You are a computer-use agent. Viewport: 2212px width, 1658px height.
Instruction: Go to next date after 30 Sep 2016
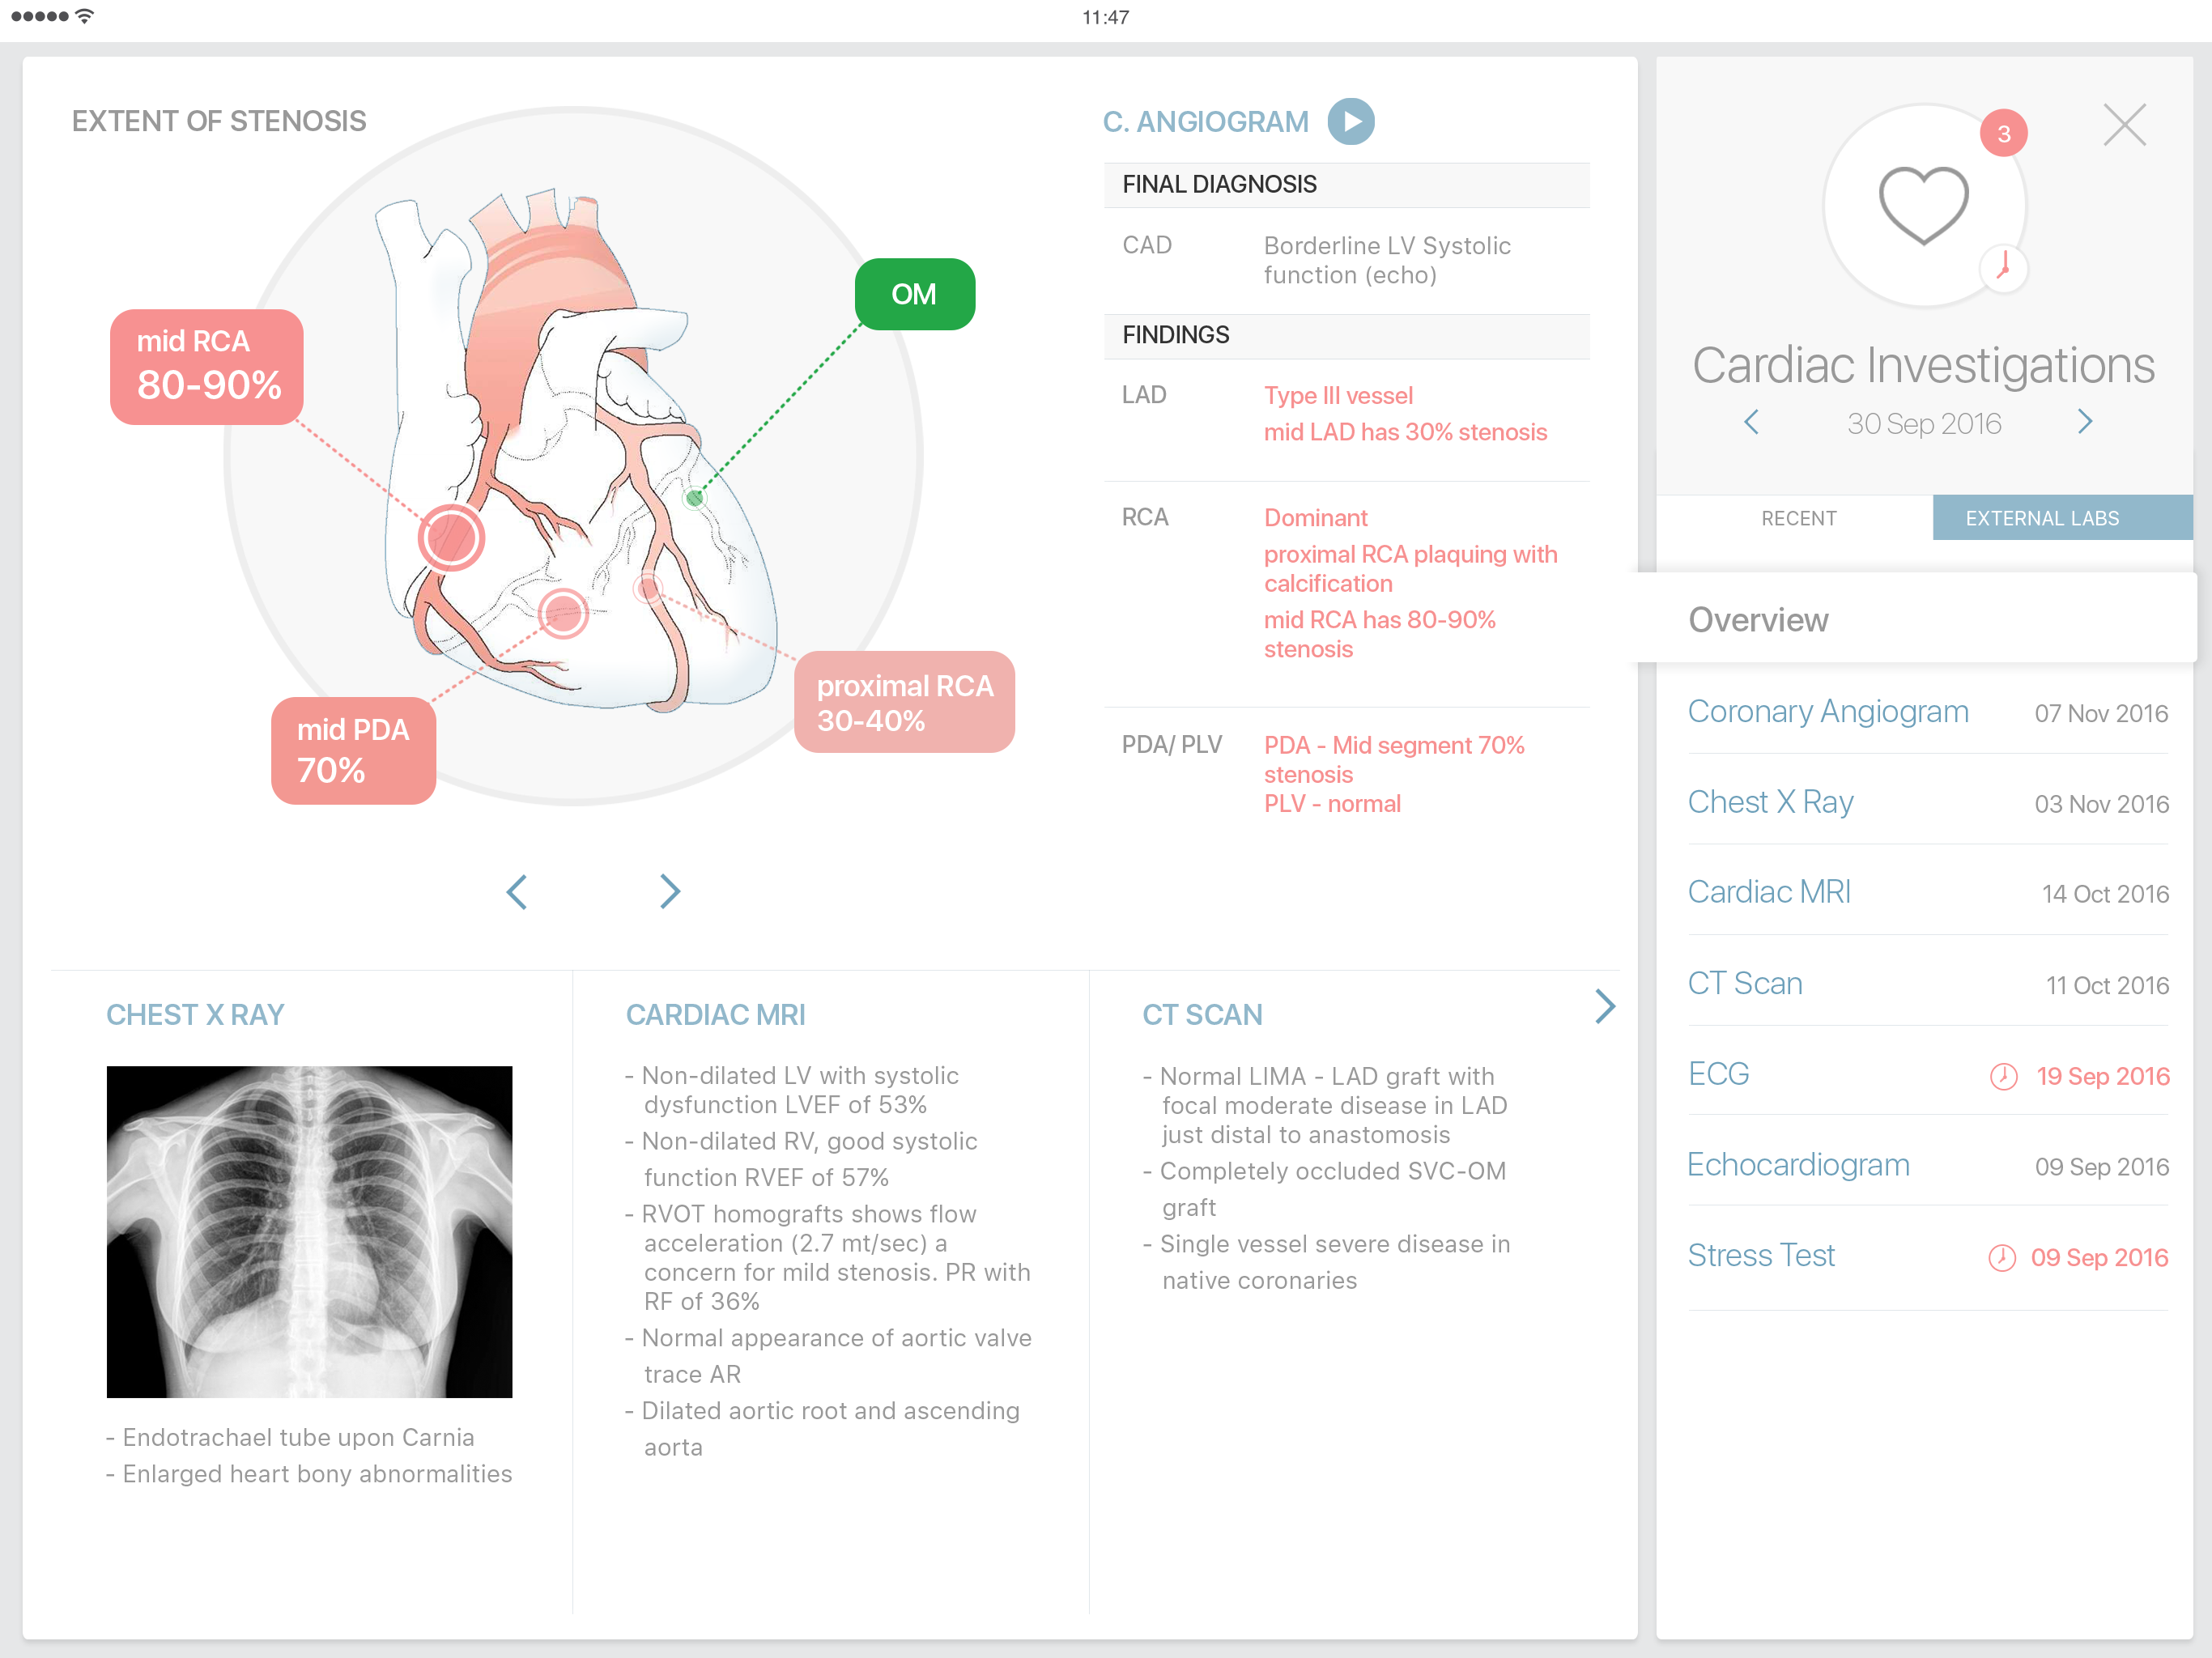click(2084, 422)
